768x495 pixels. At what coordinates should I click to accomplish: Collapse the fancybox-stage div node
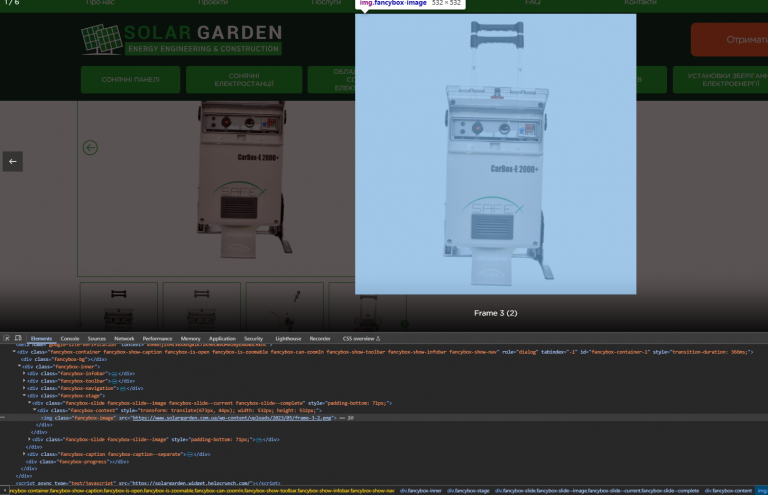click(x=24, y=396)
